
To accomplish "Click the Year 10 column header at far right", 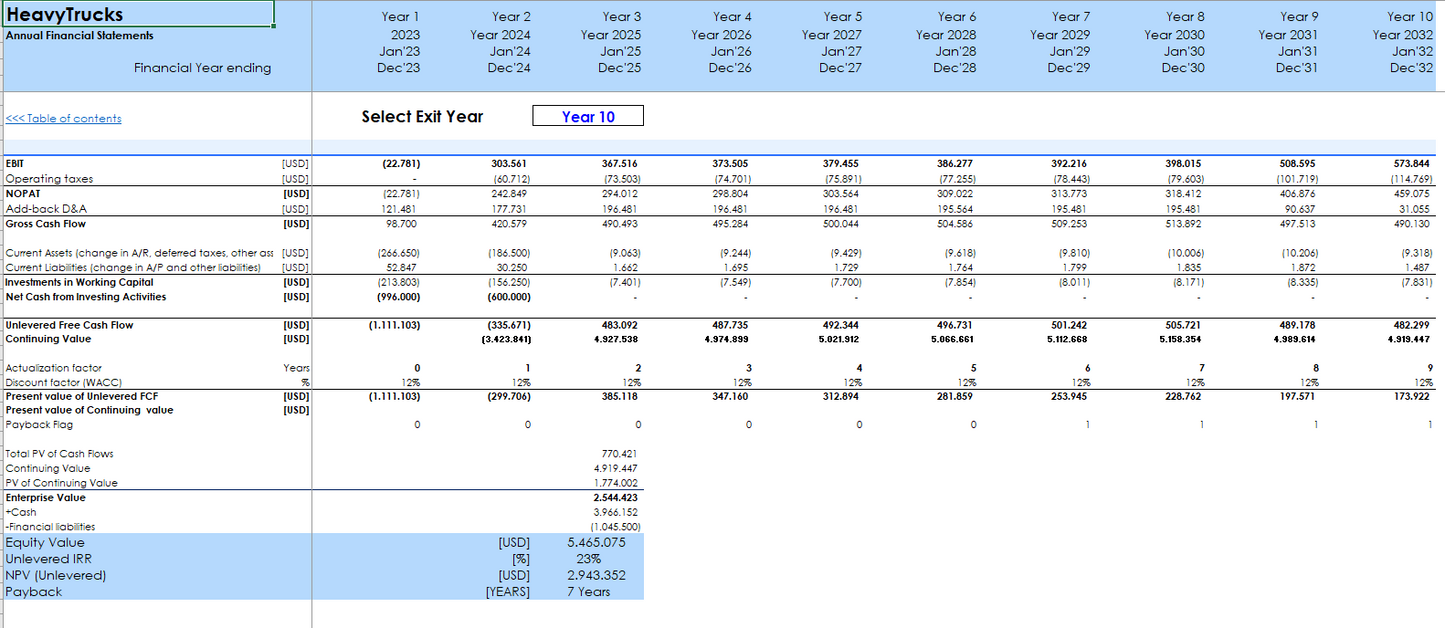I will (1409, 17).
